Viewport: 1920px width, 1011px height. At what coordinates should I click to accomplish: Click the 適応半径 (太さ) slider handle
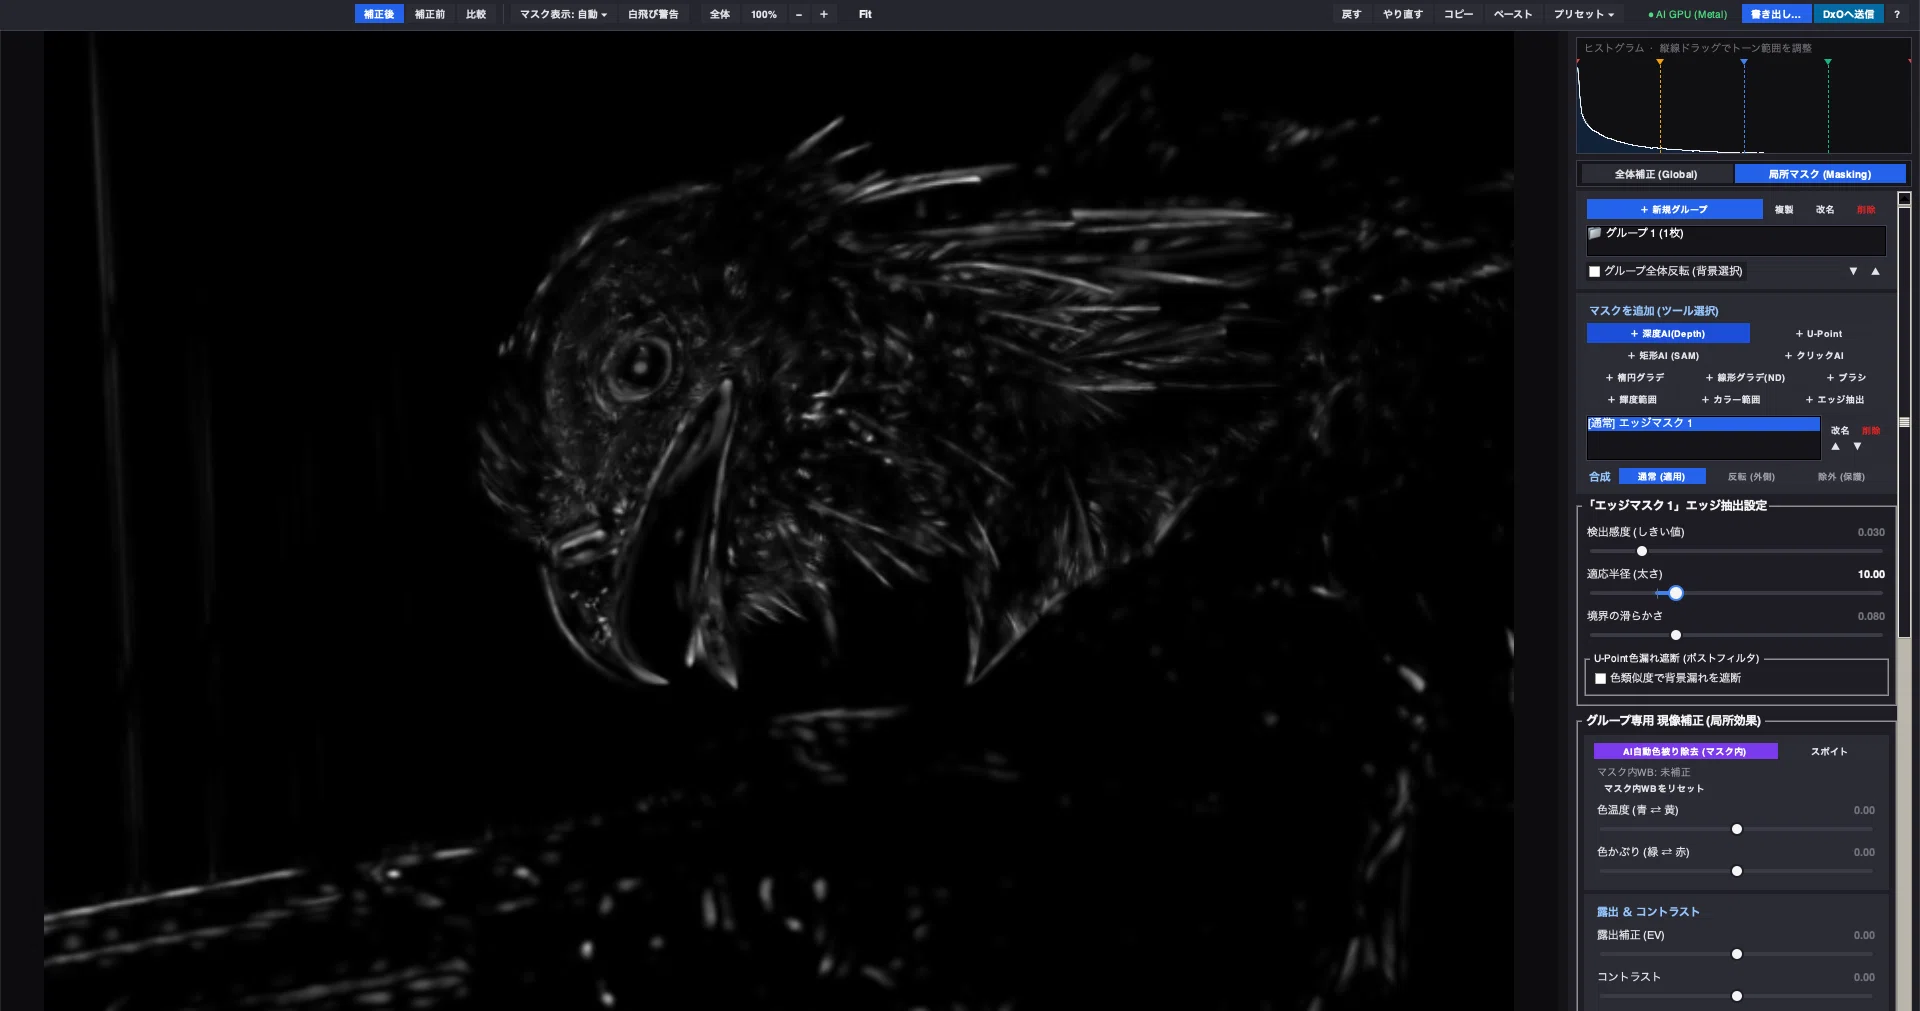point(1676,593)
